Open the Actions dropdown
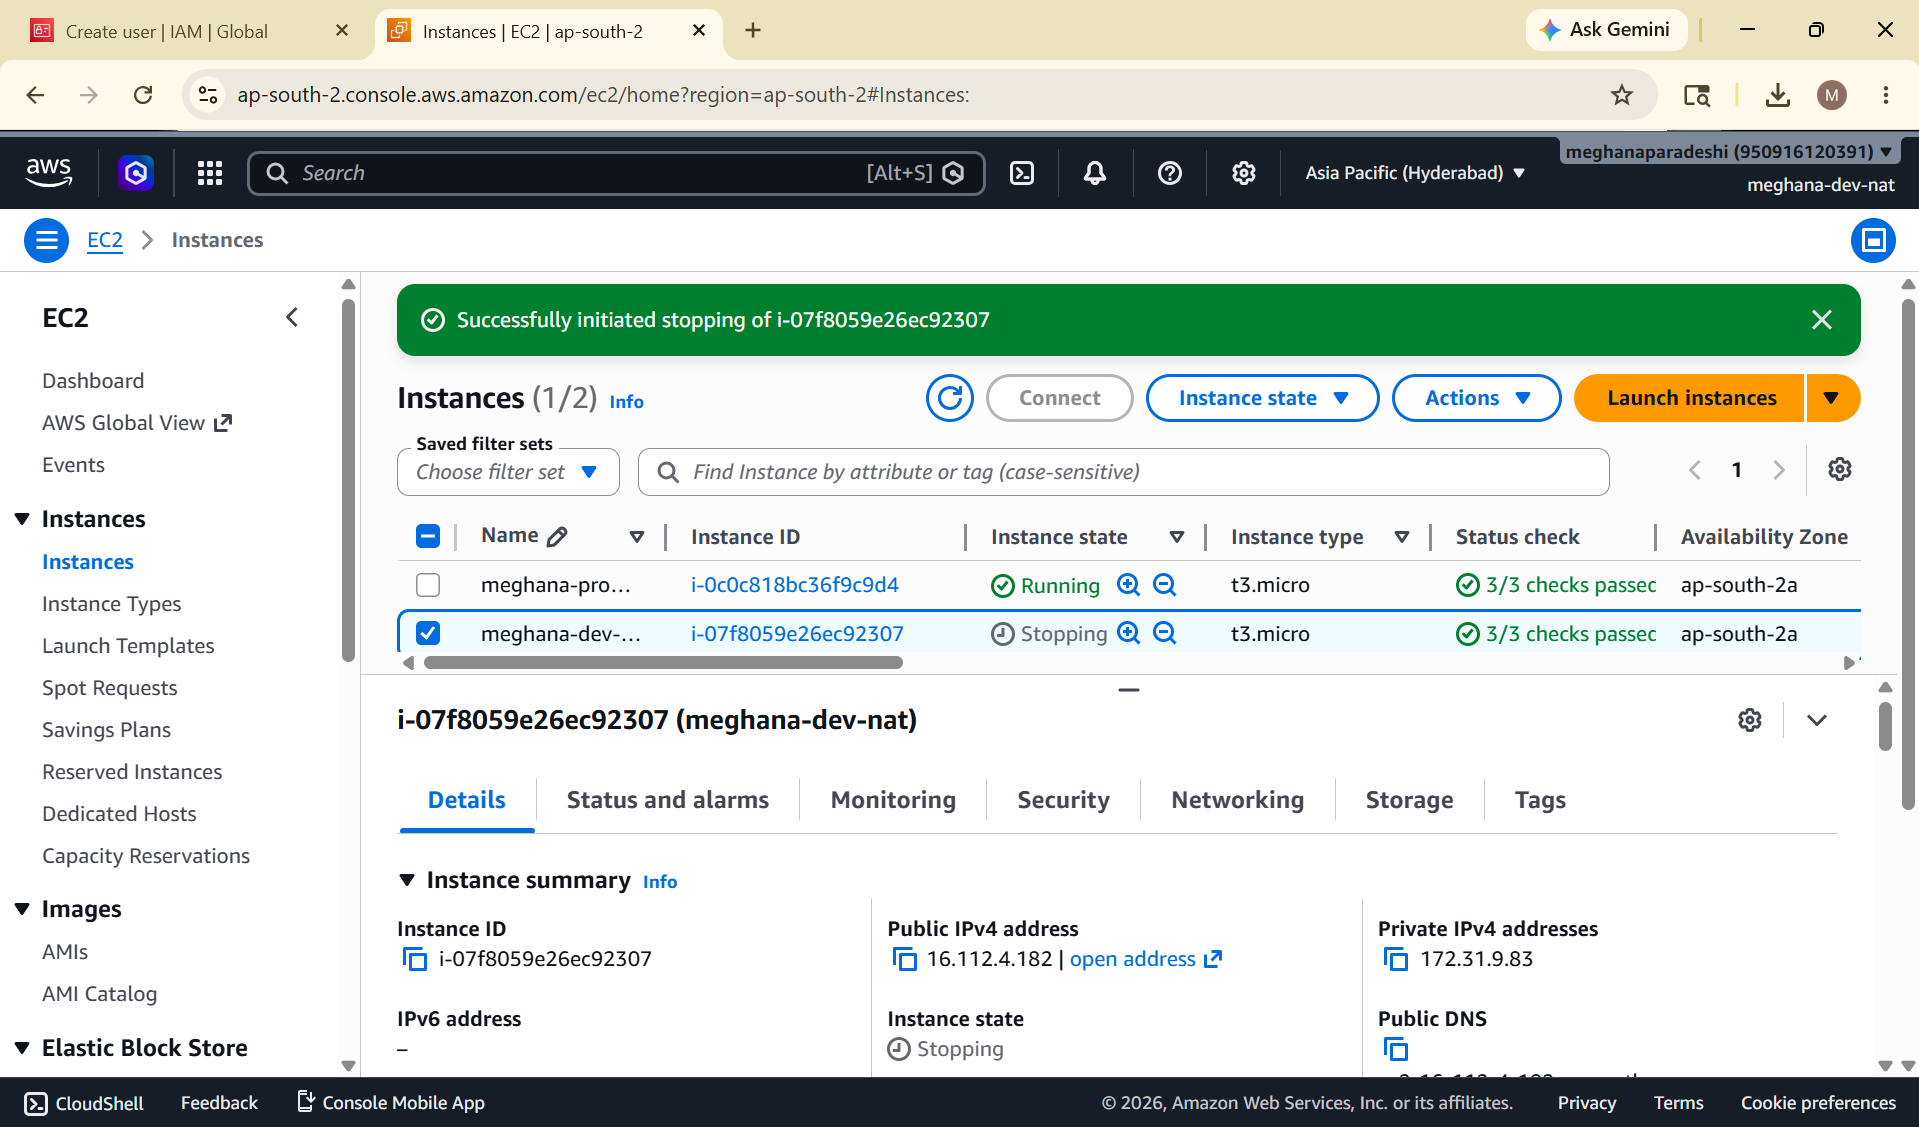The width and height of the screenshot is (1919, 1127). (x=1476, y=398)
